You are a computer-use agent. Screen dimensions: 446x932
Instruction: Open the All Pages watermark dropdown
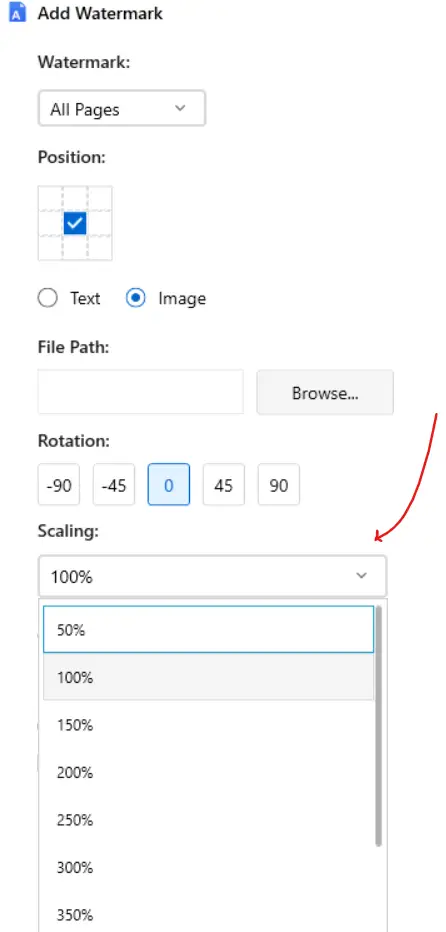(122, 109)
